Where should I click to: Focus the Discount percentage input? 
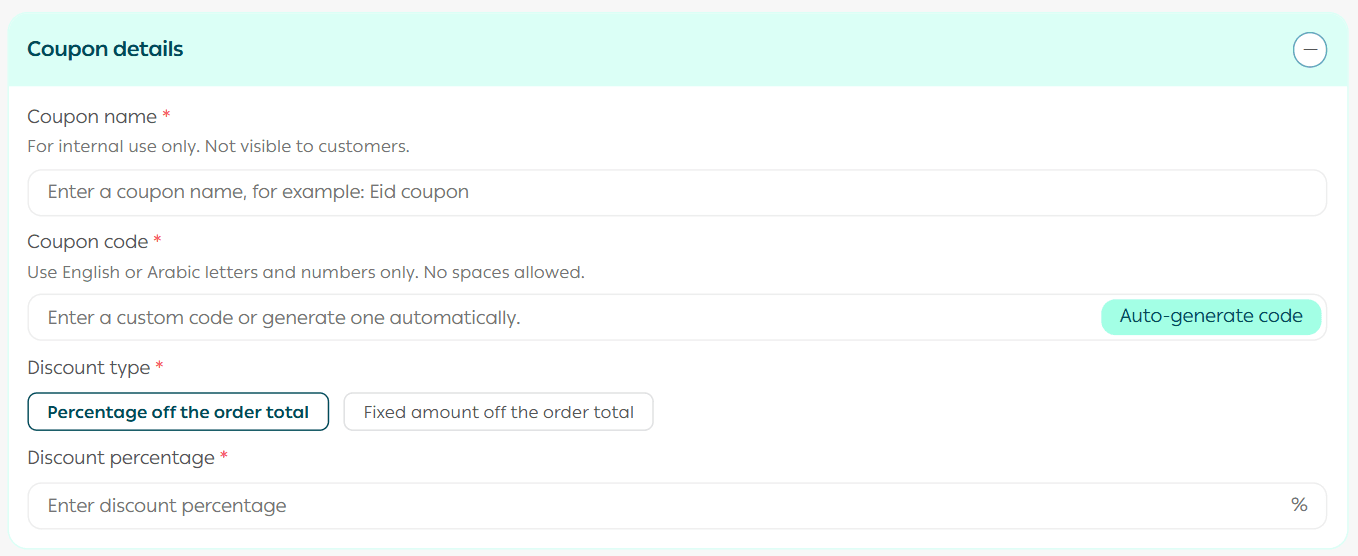650,506
